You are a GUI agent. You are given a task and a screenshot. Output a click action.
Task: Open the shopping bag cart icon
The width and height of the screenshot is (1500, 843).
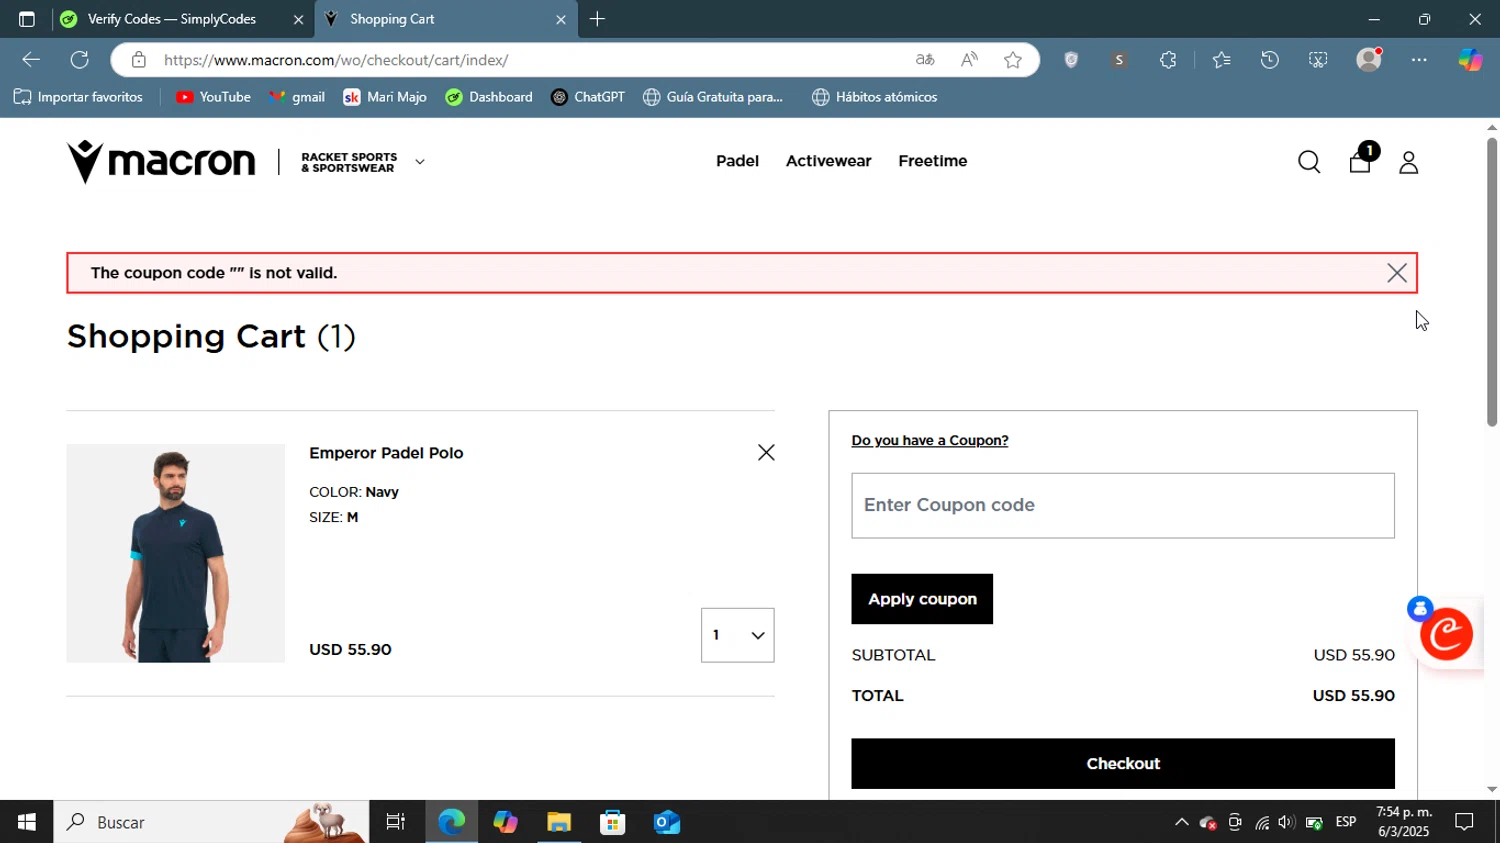coord(1360,161)
